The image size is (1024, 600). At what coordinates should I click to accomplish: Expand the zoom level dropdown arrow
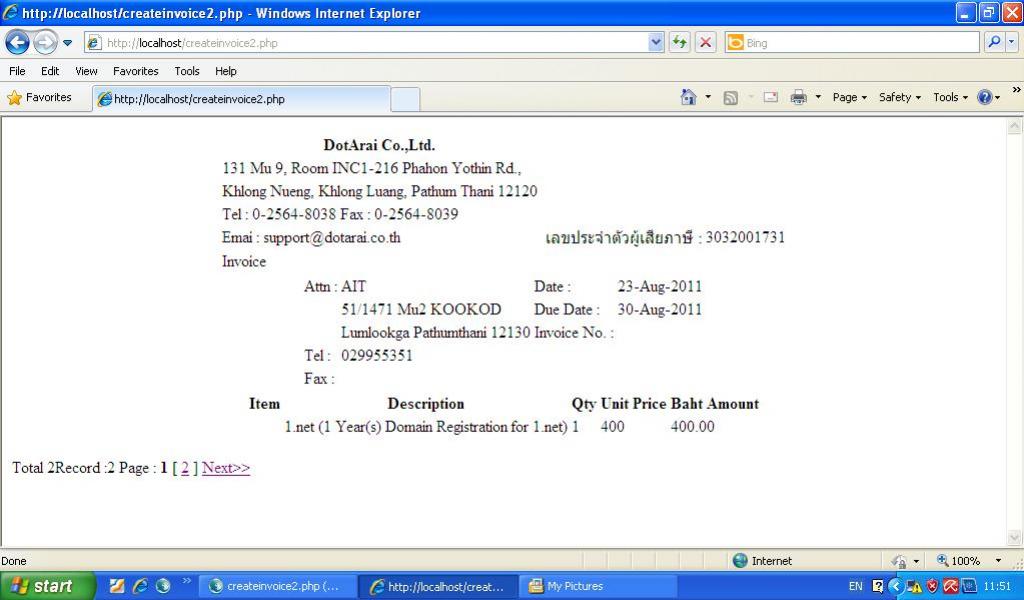coord(998,561)
